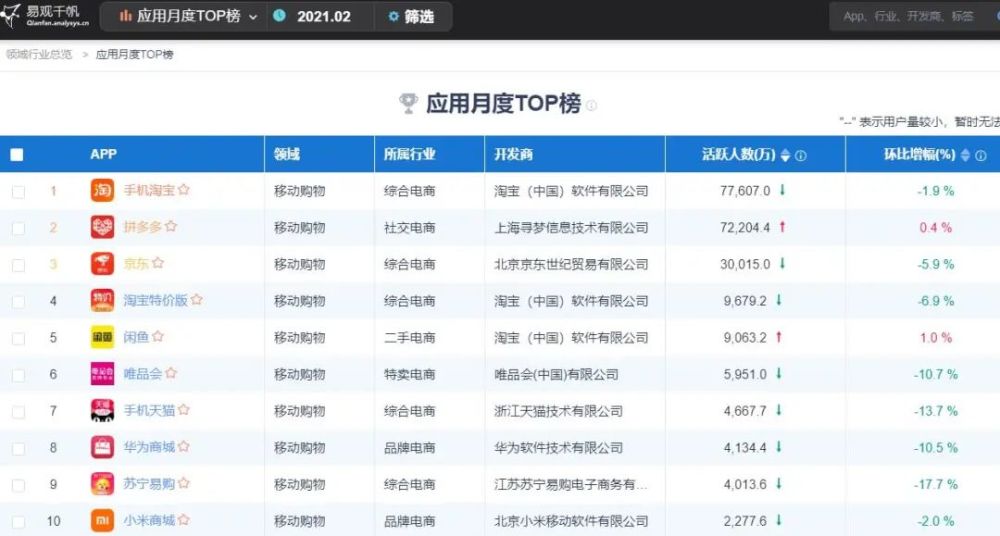
Task: Check the box for 手机天猫 row
Action: (x=18, y=412)
